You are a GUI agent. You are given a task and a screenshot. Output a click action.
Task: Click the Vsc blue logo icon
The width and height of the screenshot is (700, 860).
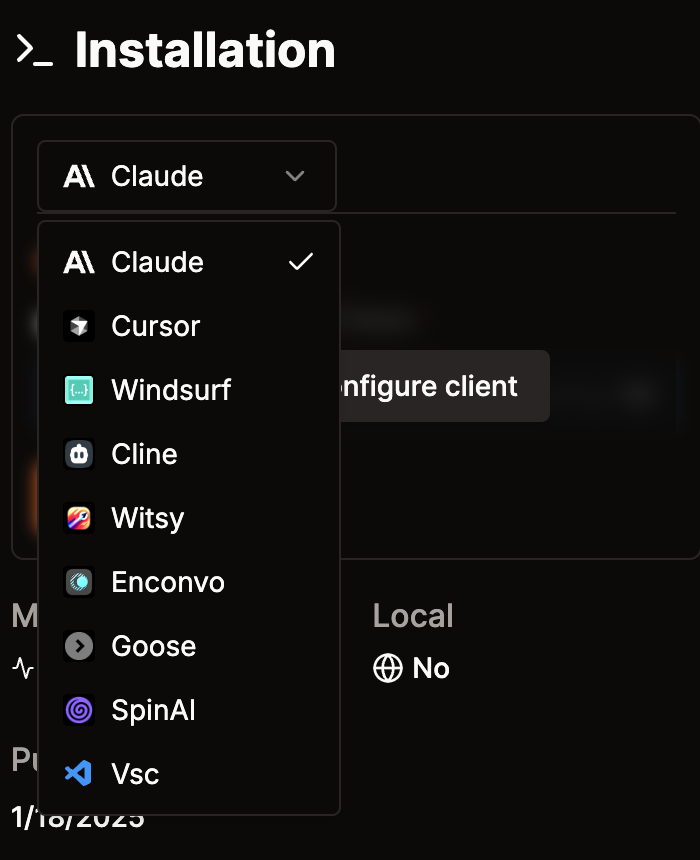click(x=79, y=774)
